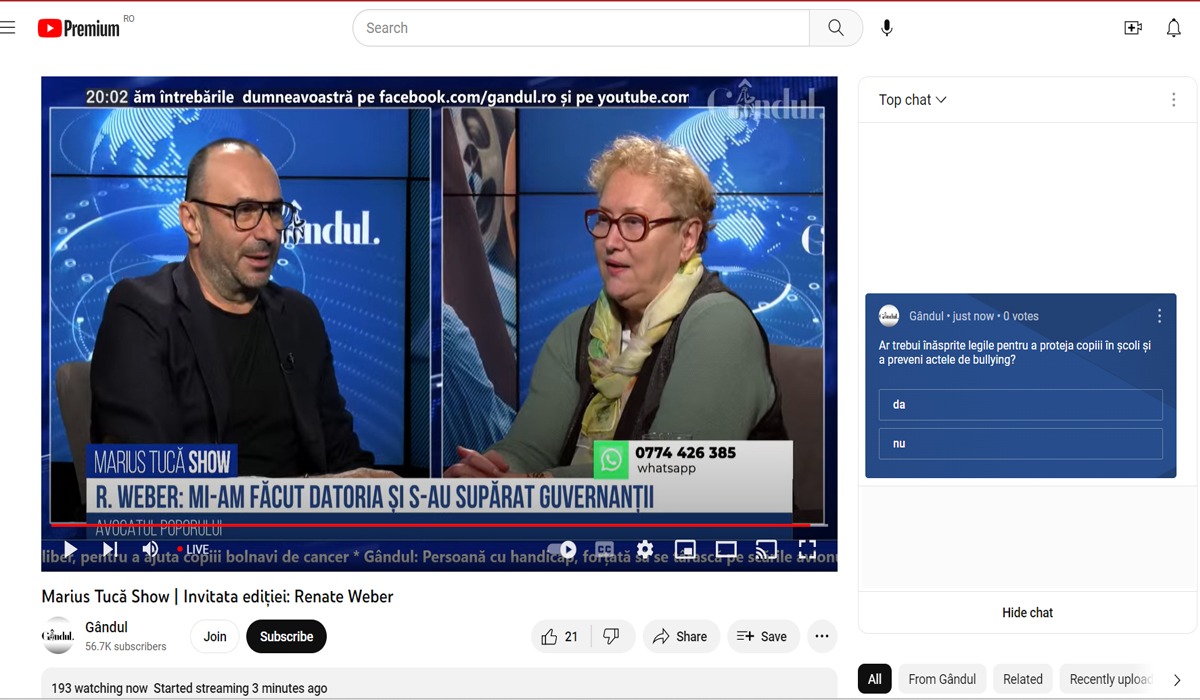Vote 'nu' in the poll
Image resolution: width=1200 pixels, height=700 pixels.
(1020, 443)
